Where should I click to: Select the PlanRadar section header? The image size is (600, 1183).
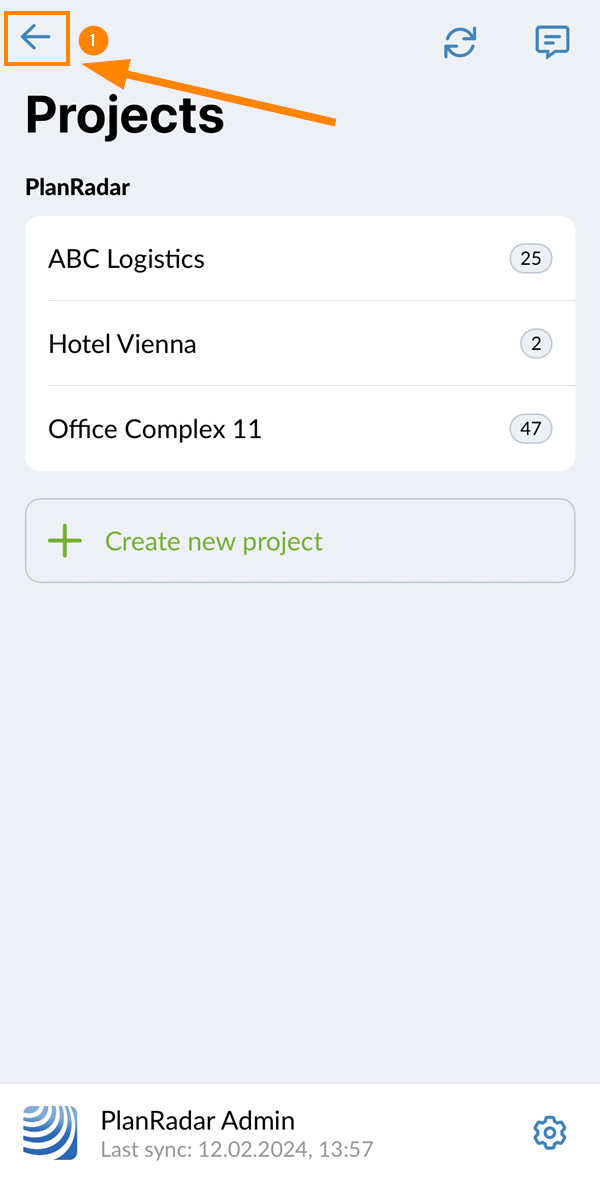77,187
